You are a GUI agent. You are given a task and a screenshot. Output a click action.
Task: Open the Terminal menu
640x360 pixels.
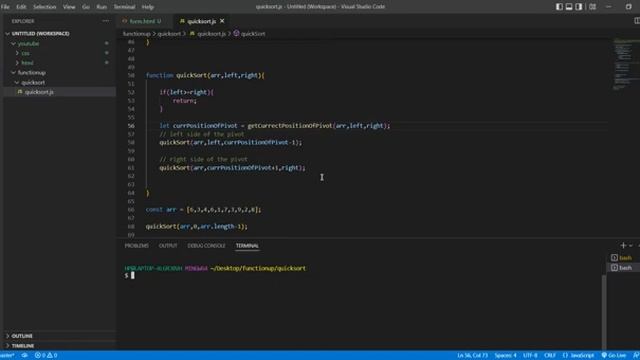pyautogui.click(x=124, y=7)
